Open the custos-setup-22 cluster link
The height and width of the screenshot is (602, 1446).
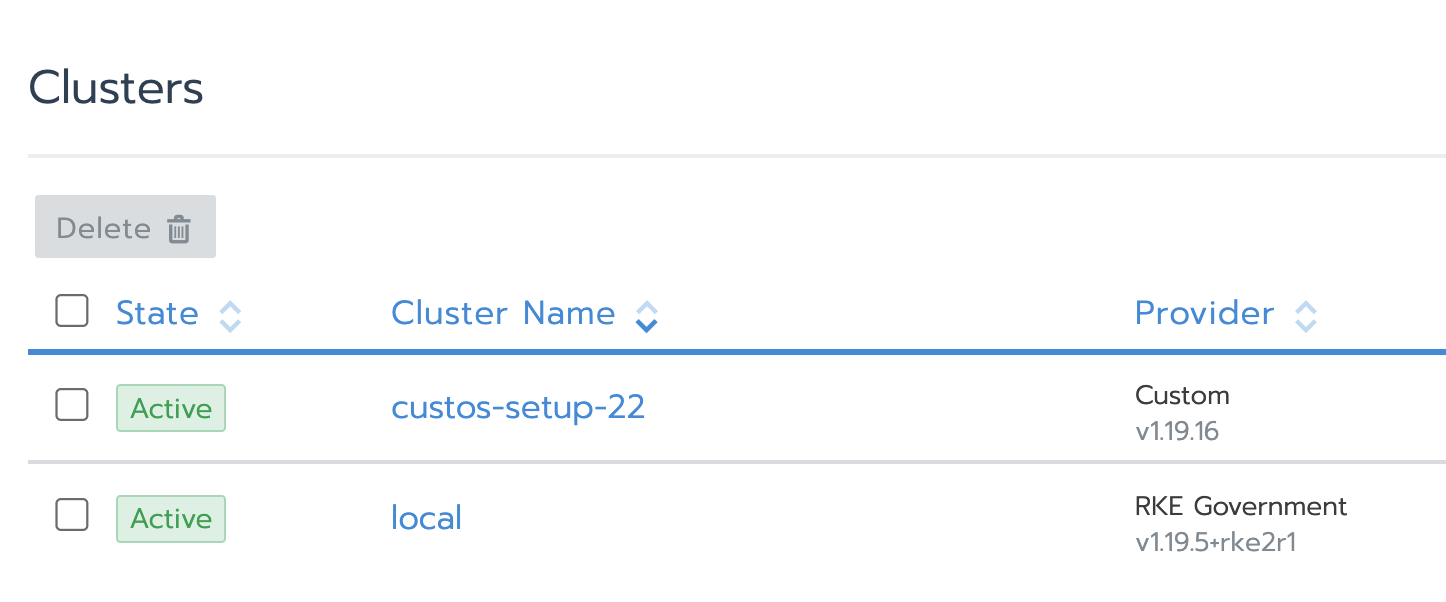coord(518,408)
